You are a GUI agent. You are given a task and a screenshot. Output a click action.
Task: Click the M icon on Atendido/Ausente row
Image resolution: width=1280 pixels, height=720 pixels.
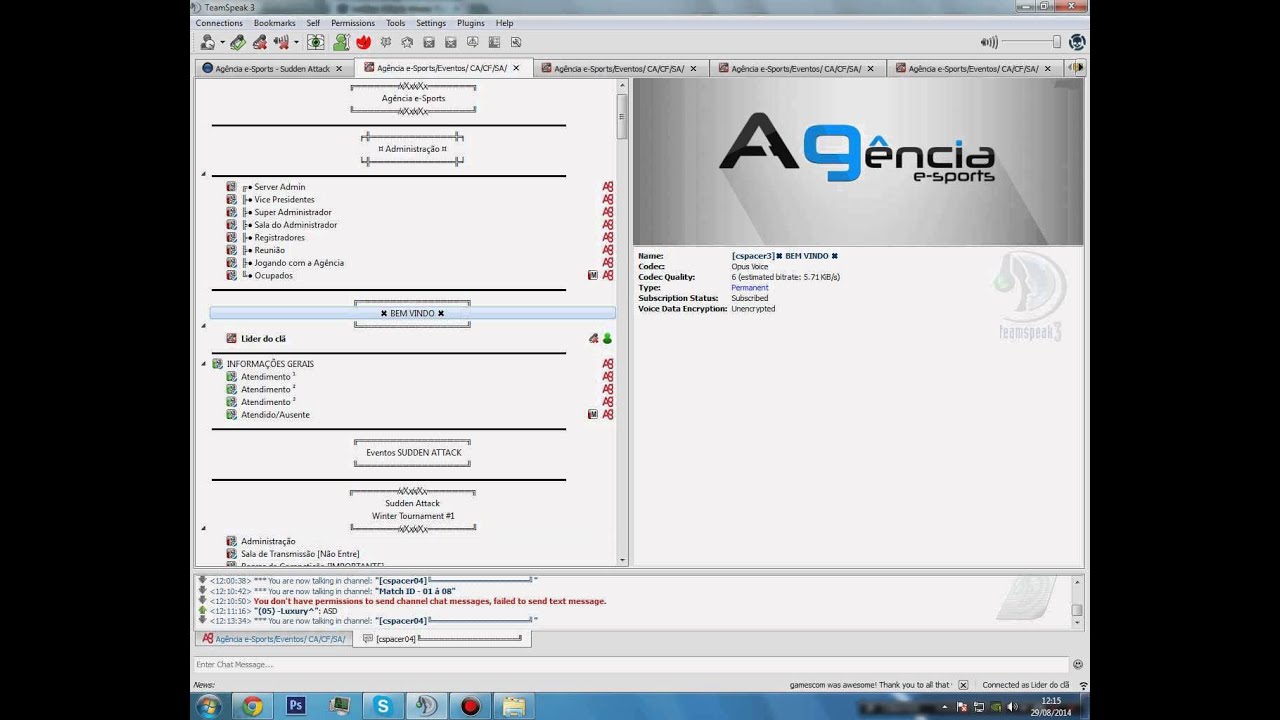tap(593, 414)
